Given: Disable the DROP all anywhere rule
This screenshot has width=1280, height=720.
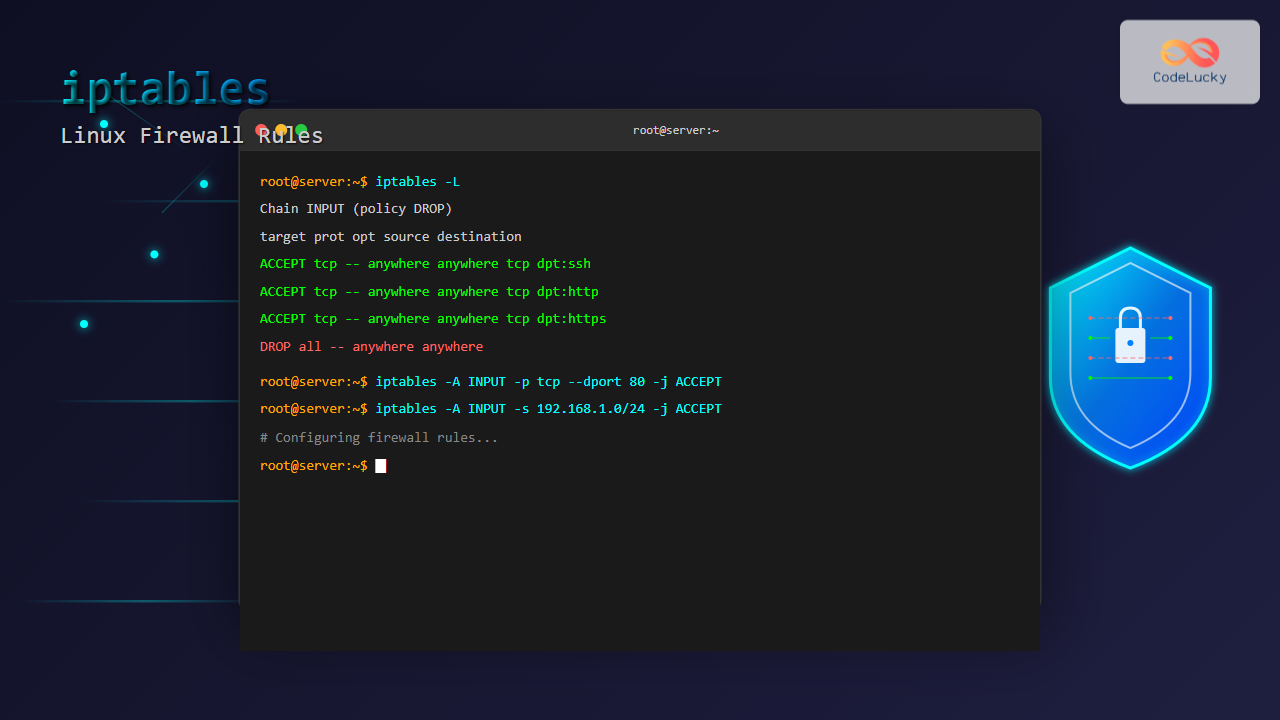Looking at the screenshot, I should pos(370,346).
